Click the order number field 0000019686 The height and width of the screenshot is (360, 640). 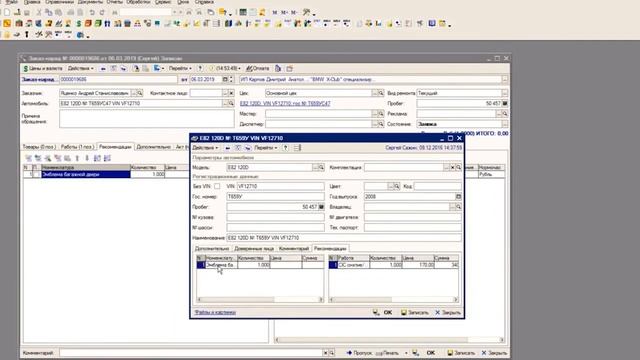click(118, 80)
